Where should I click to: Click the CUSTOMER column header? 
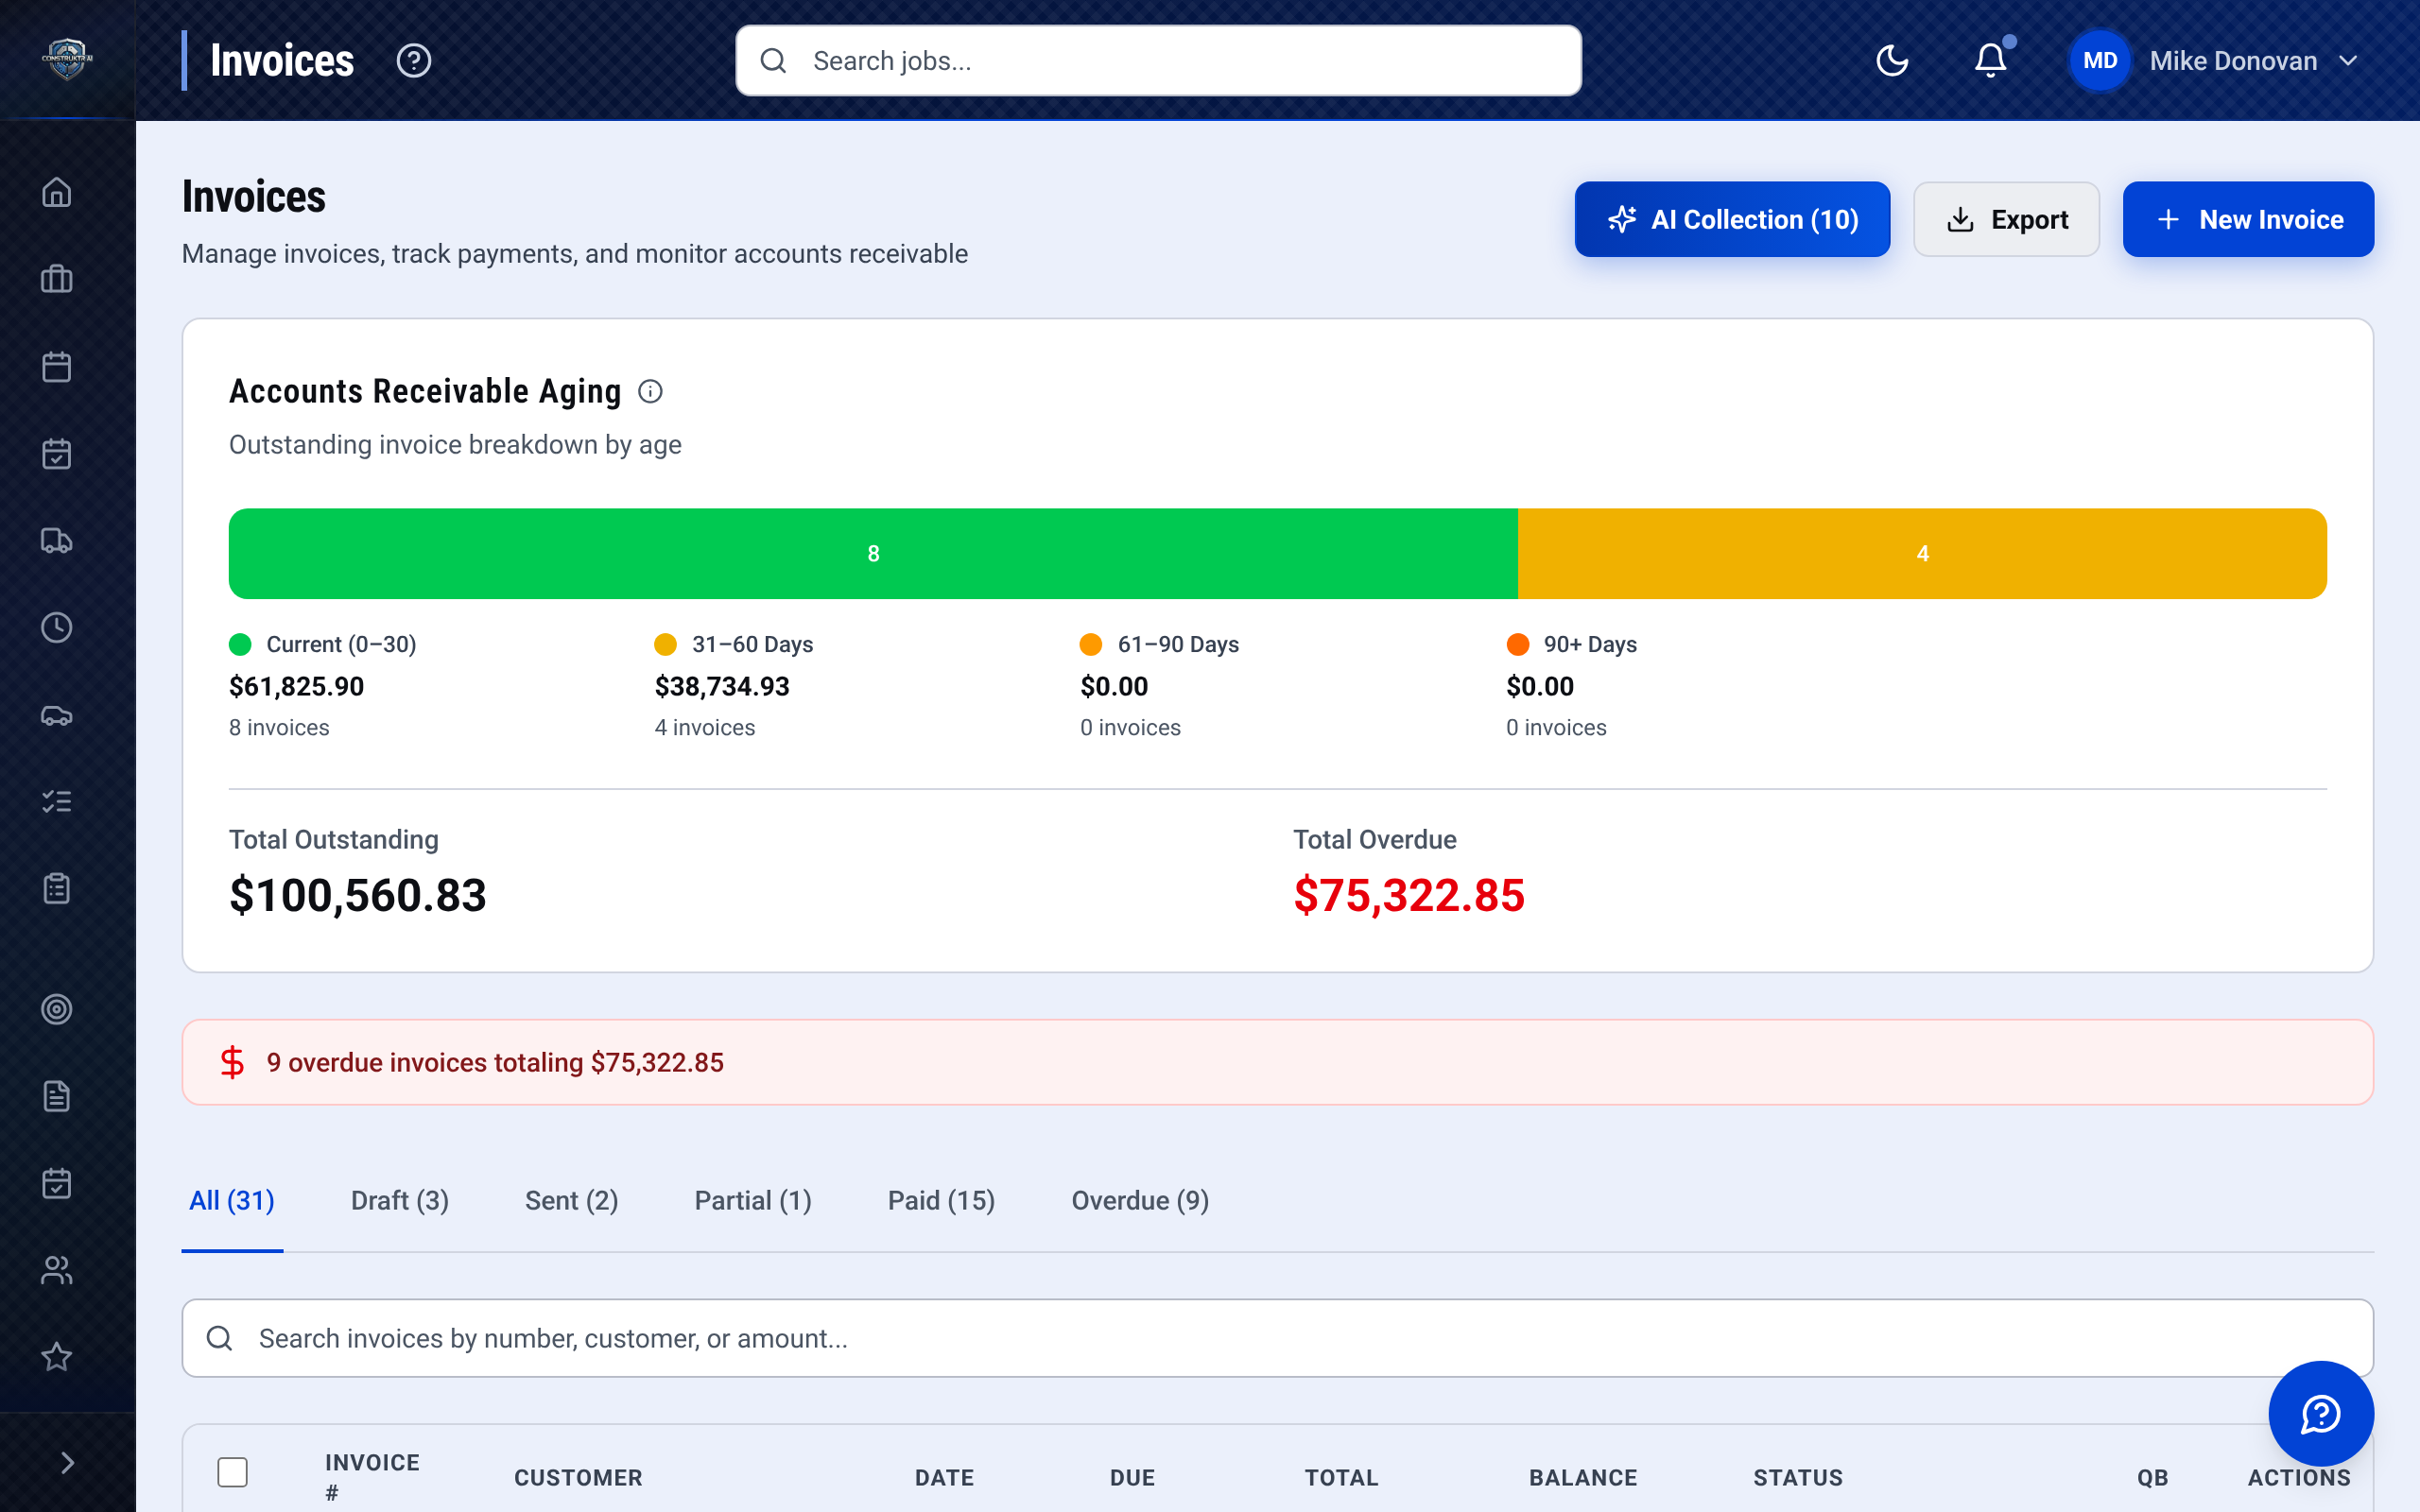pyautogui.click(x=578, y=1478)
